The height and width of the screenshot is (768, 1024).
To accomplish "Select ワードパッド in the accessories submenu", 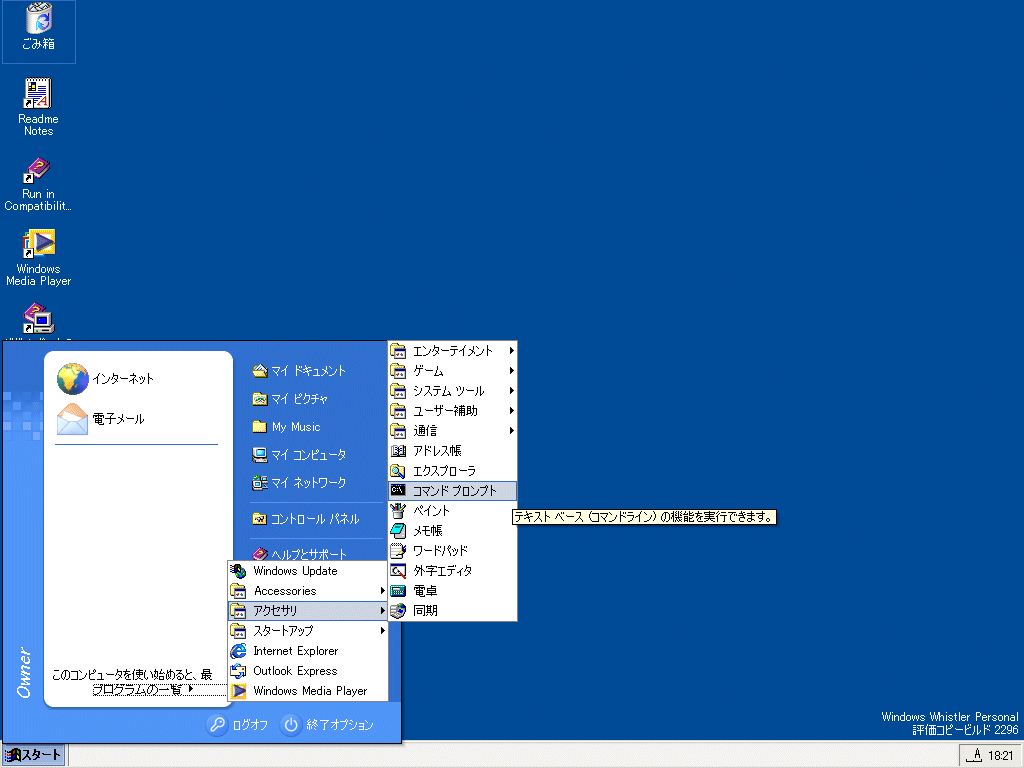I will 452,551.
